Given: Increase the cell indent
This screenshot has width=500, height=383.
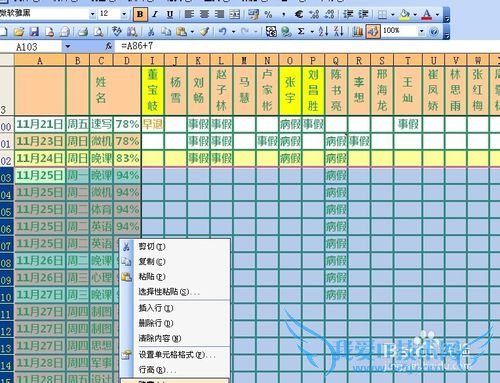Looking at the screenshot, I should (x=363, y=14).
